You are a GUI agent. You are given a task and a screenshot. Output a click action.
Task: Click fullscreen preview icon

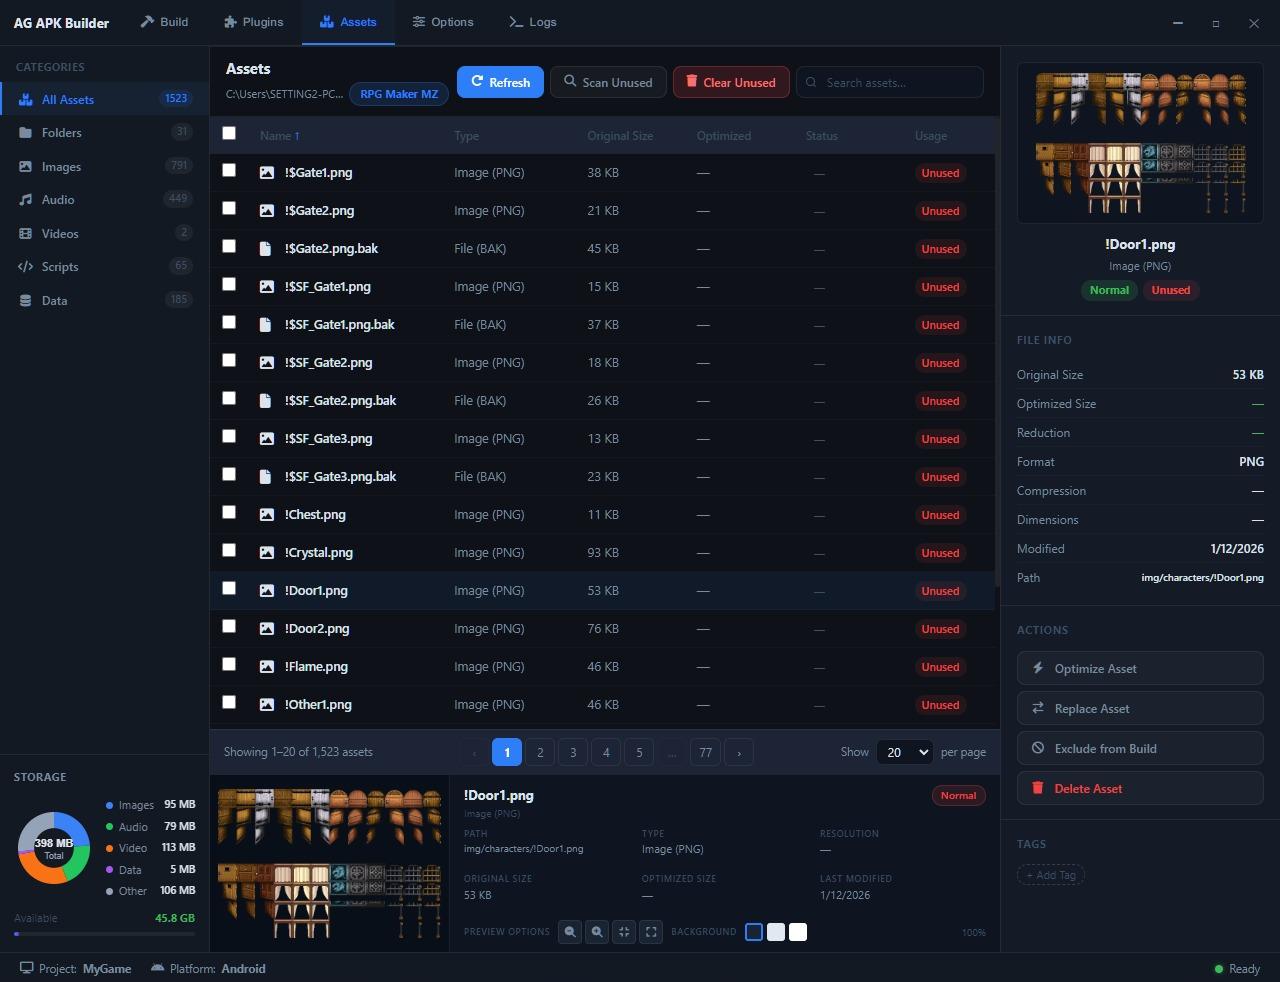pos(651,932)
